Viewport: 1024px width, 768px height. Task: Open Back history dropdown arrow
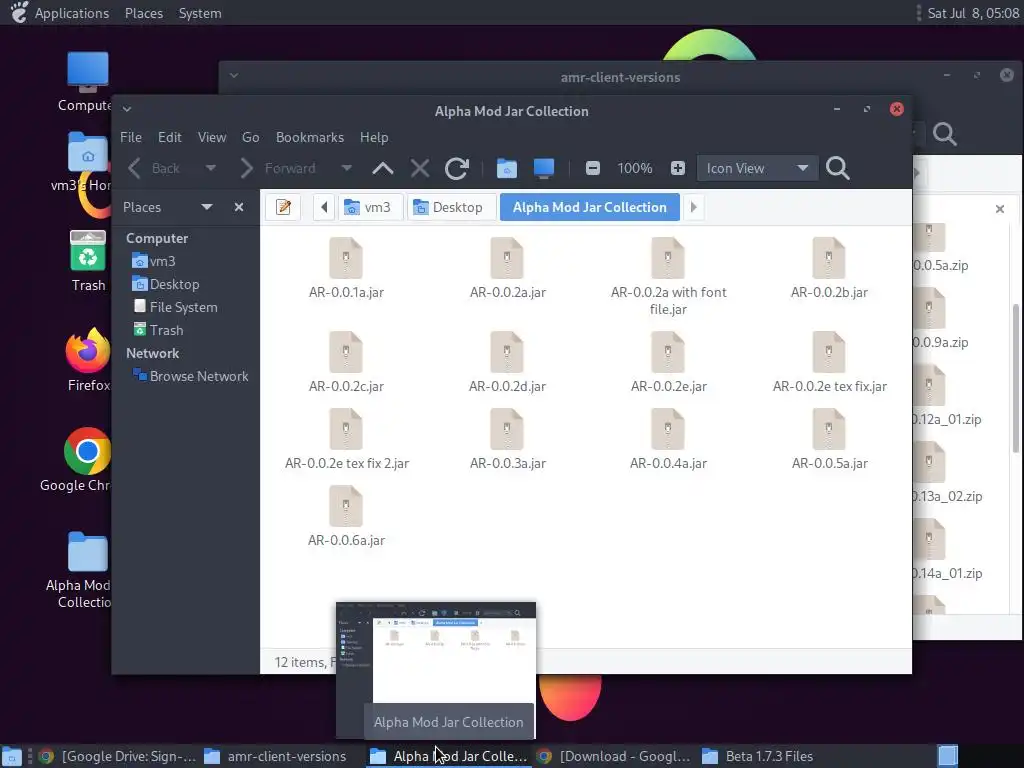pos(210,168)
